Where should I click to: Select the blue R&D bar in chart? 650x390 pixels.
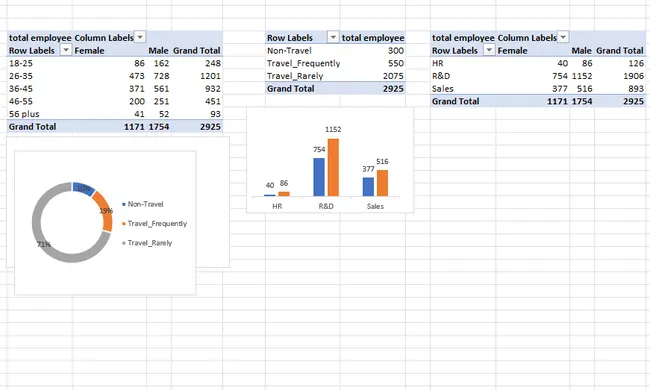(319, 177)
